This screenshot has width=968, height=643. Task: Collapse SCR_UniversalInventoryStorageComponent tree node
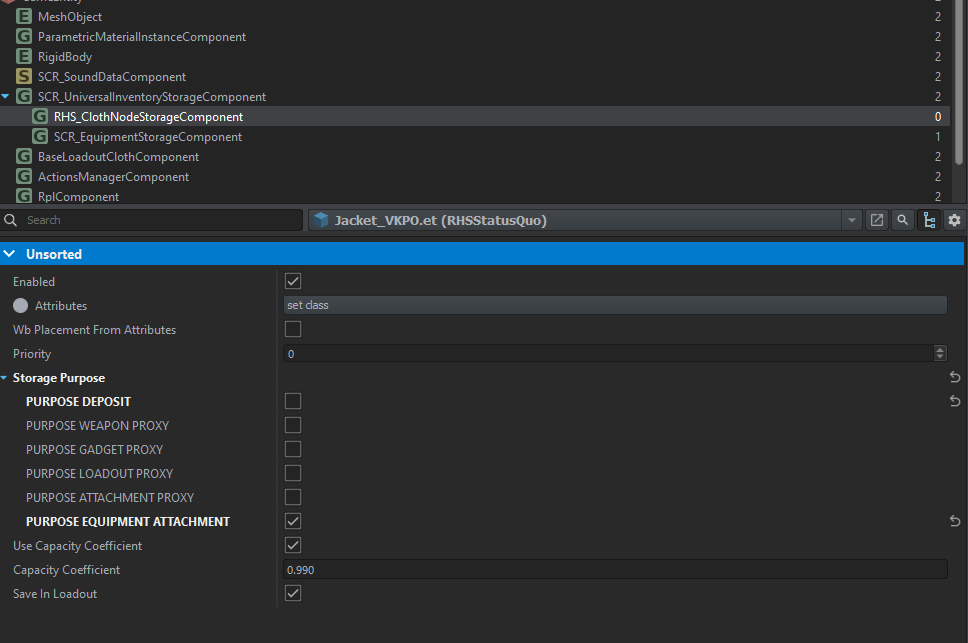6,97
